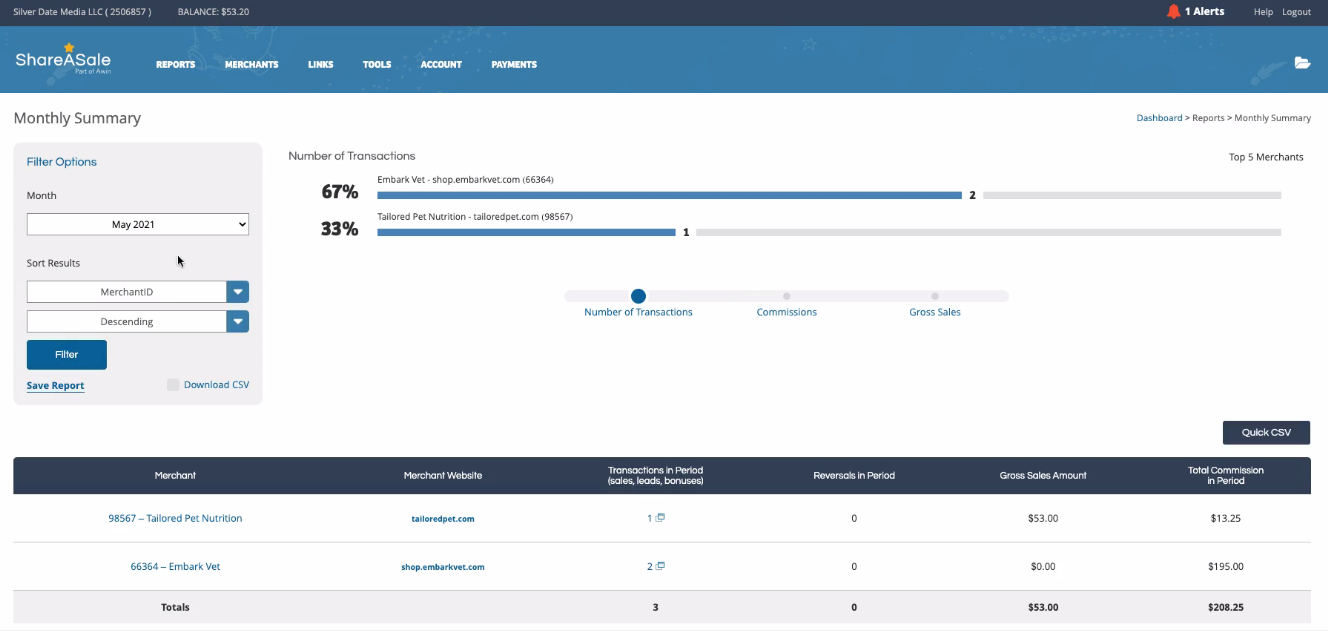
Task: Click the Tailored Pet Nutrition transactions bar
Action: click(526, 232)
